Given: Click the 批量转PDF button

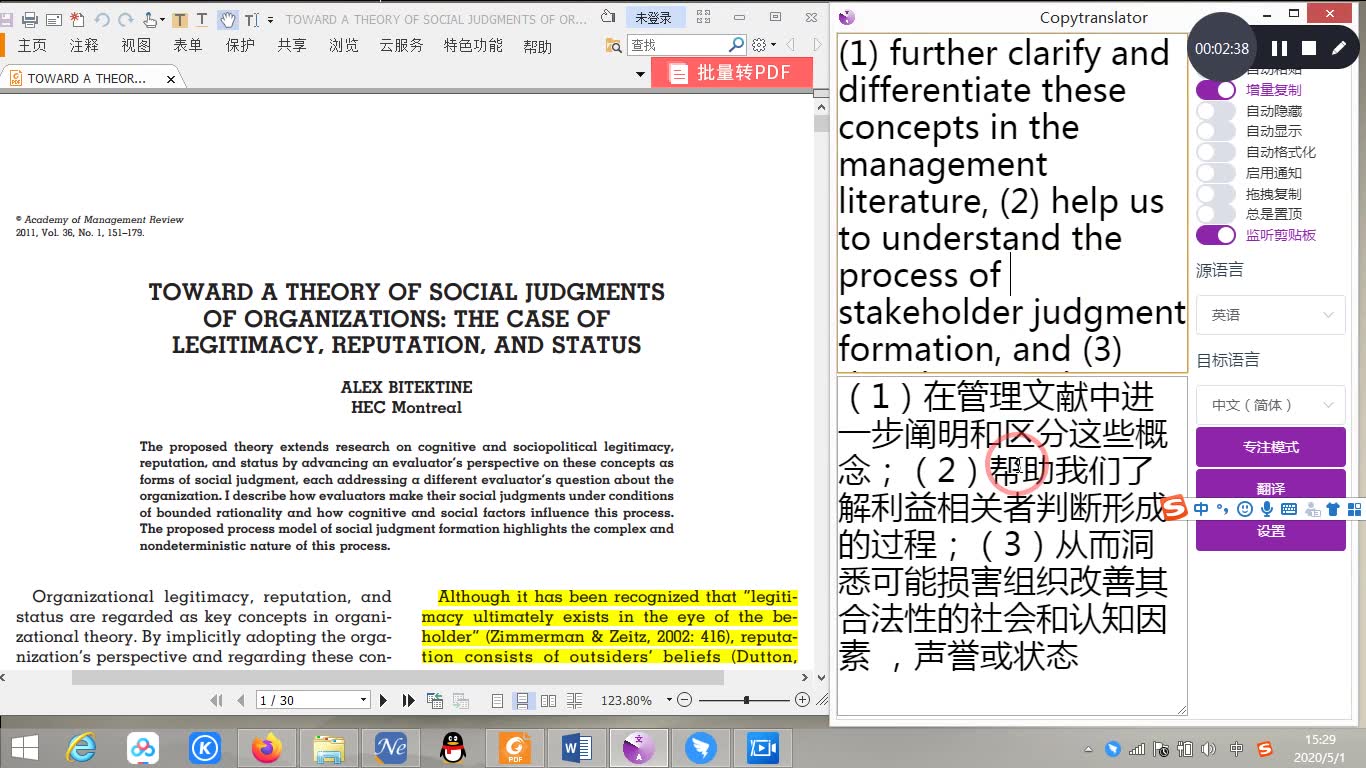Looking at the screenshot, I should click(x=730, y=73).
